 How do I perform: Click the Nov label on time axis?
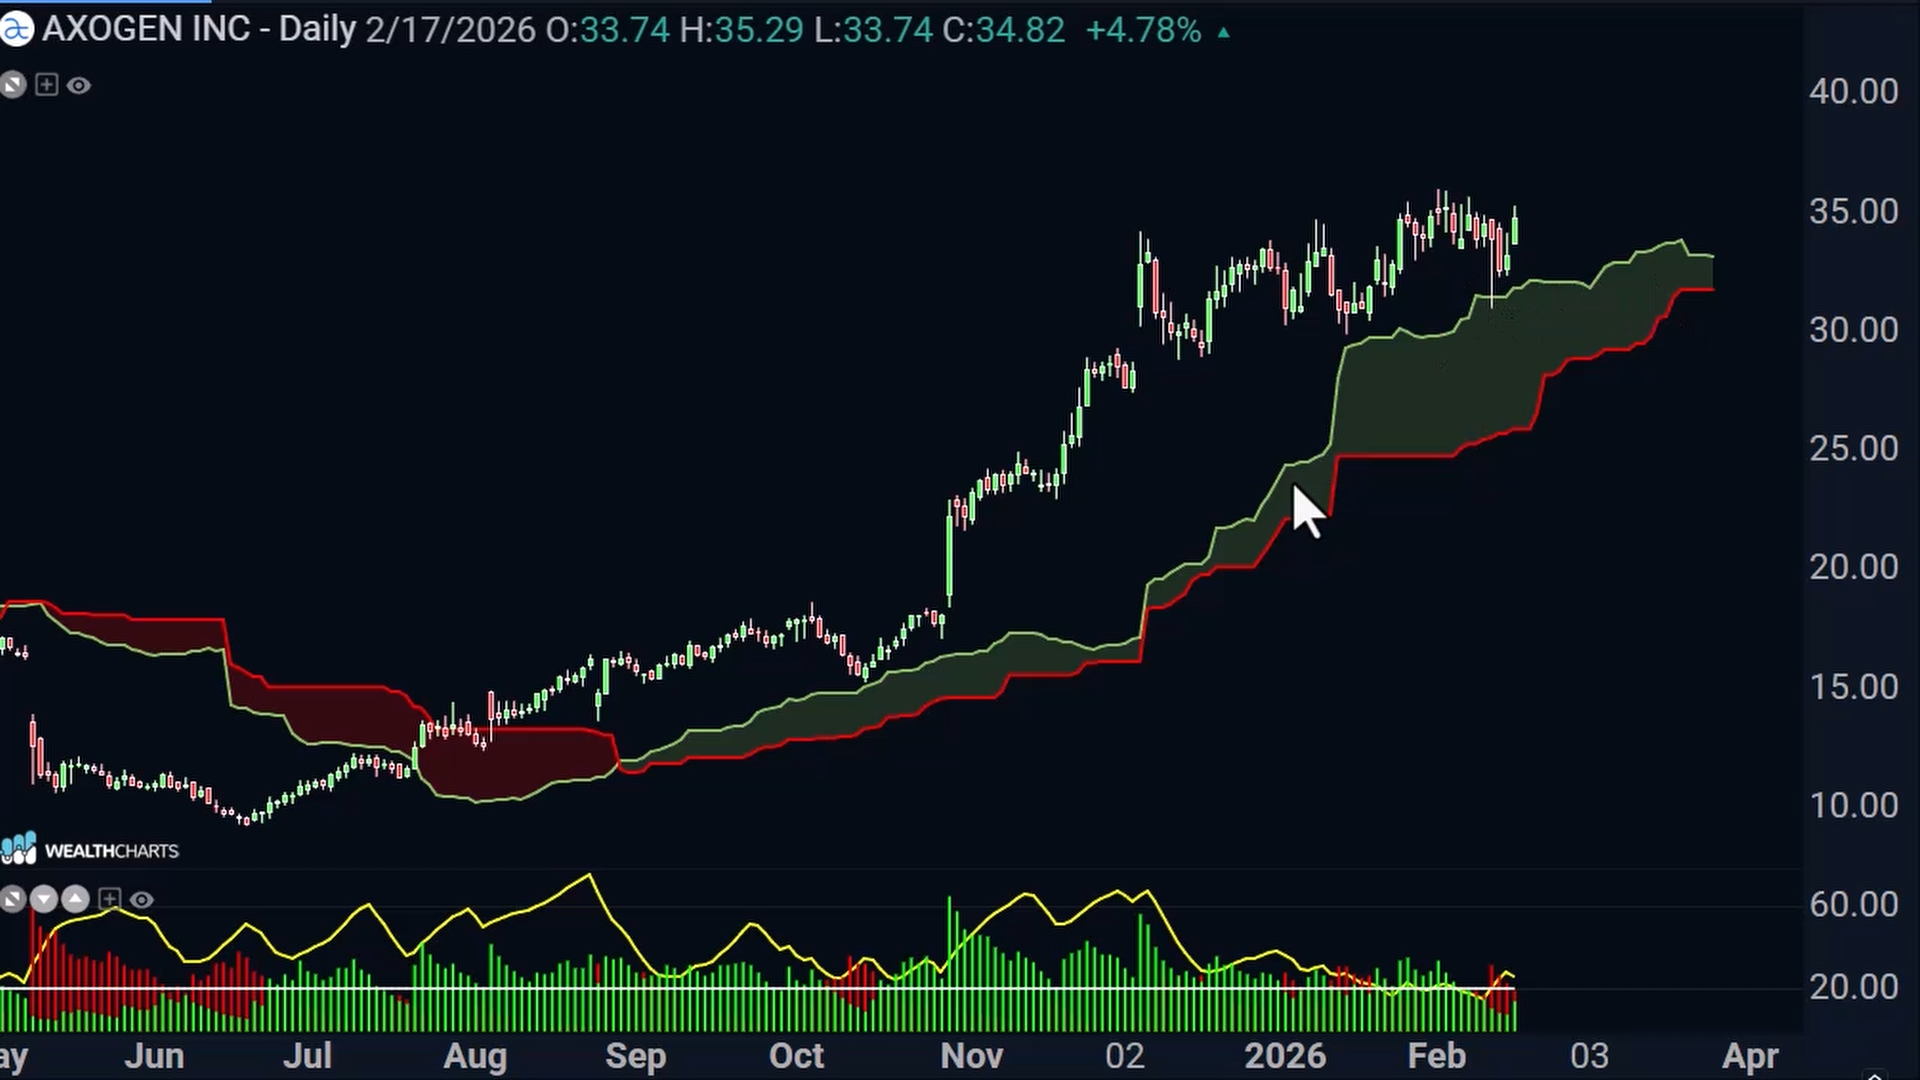point(972,1056)
